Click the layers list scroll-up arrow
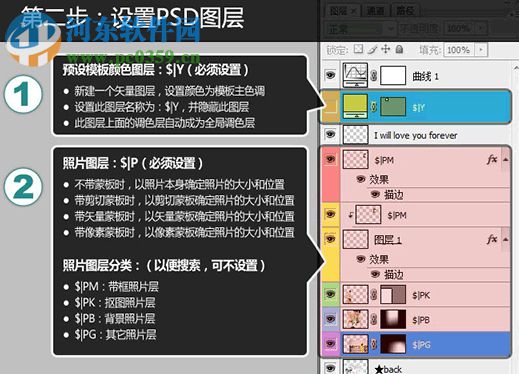The width and height of the screenshot is (519, 374). 516,68
